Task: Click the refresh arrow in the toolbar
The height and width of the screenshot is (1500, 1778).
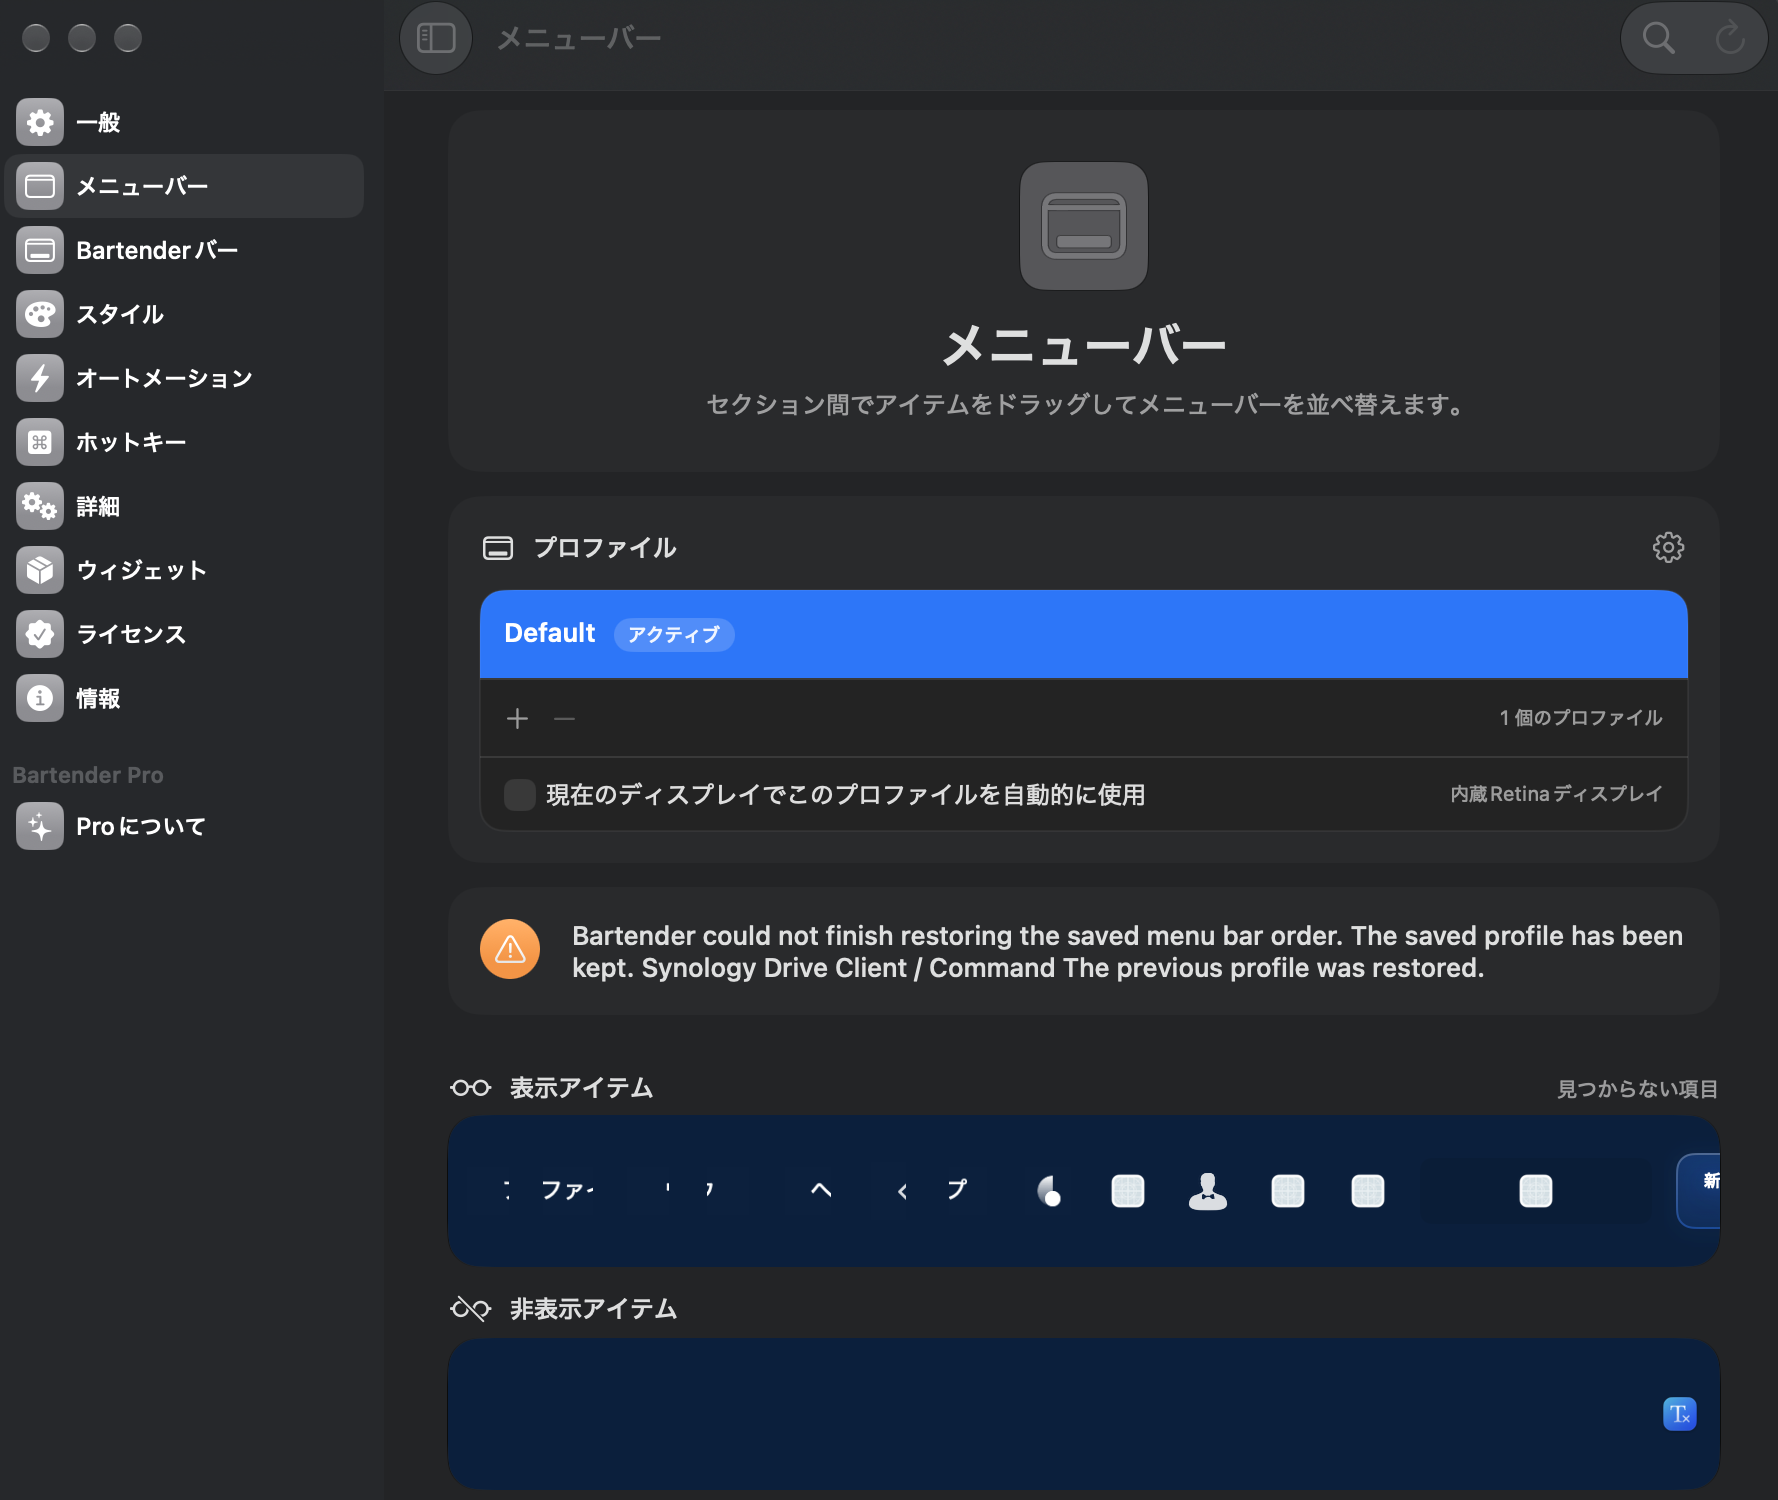Action: point(1730,38)
